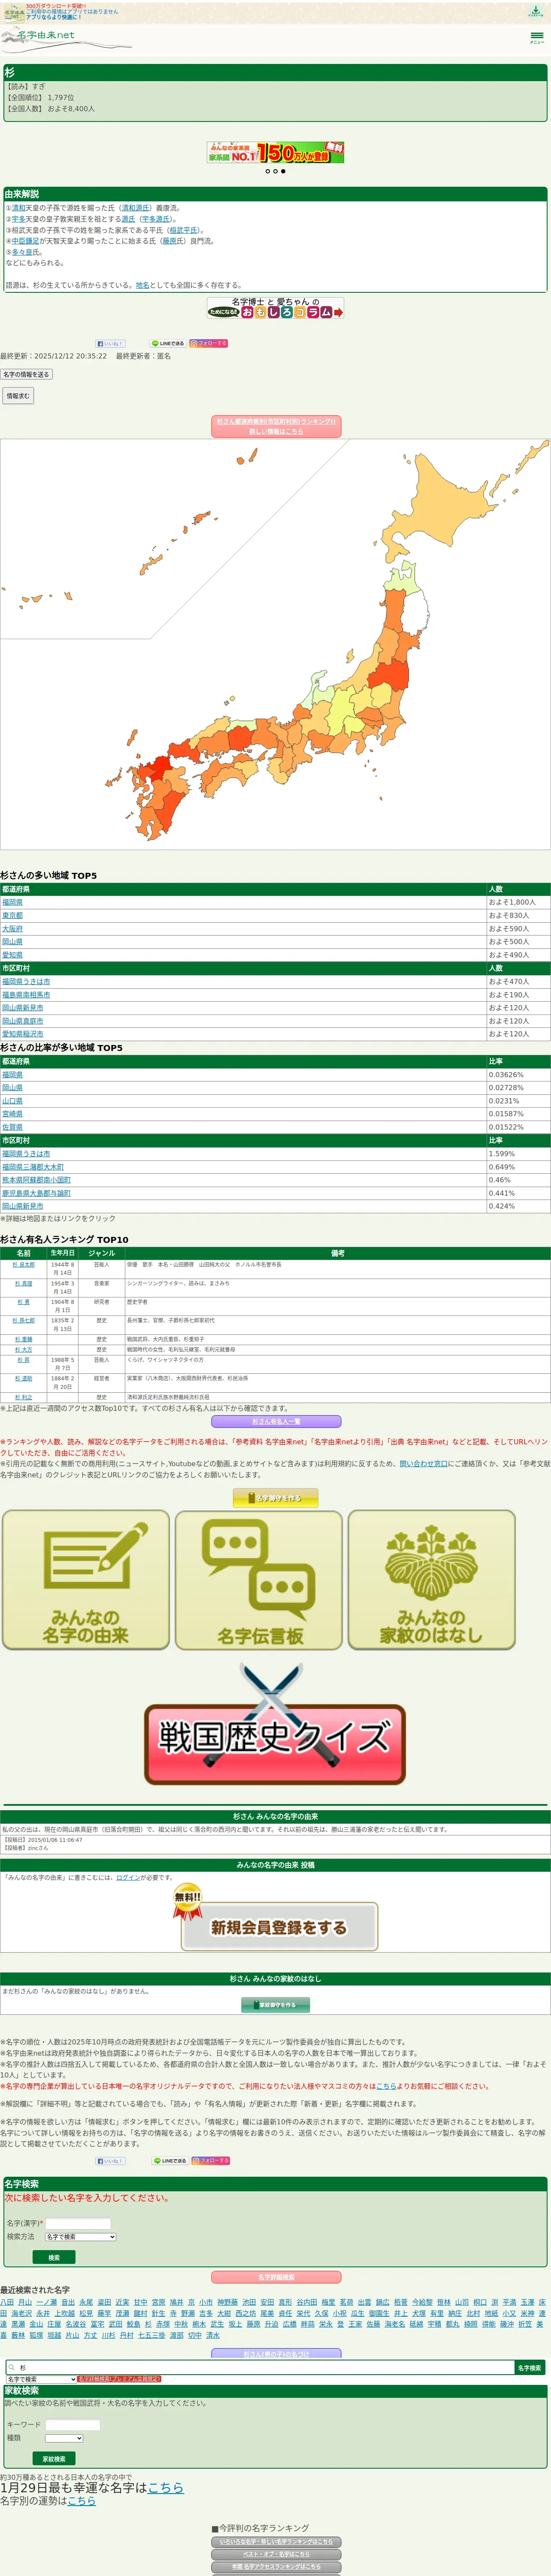551x2576 pixels.
Task: Open こちら link after 最も幸運な名字は
Action: pos(166,2488)
